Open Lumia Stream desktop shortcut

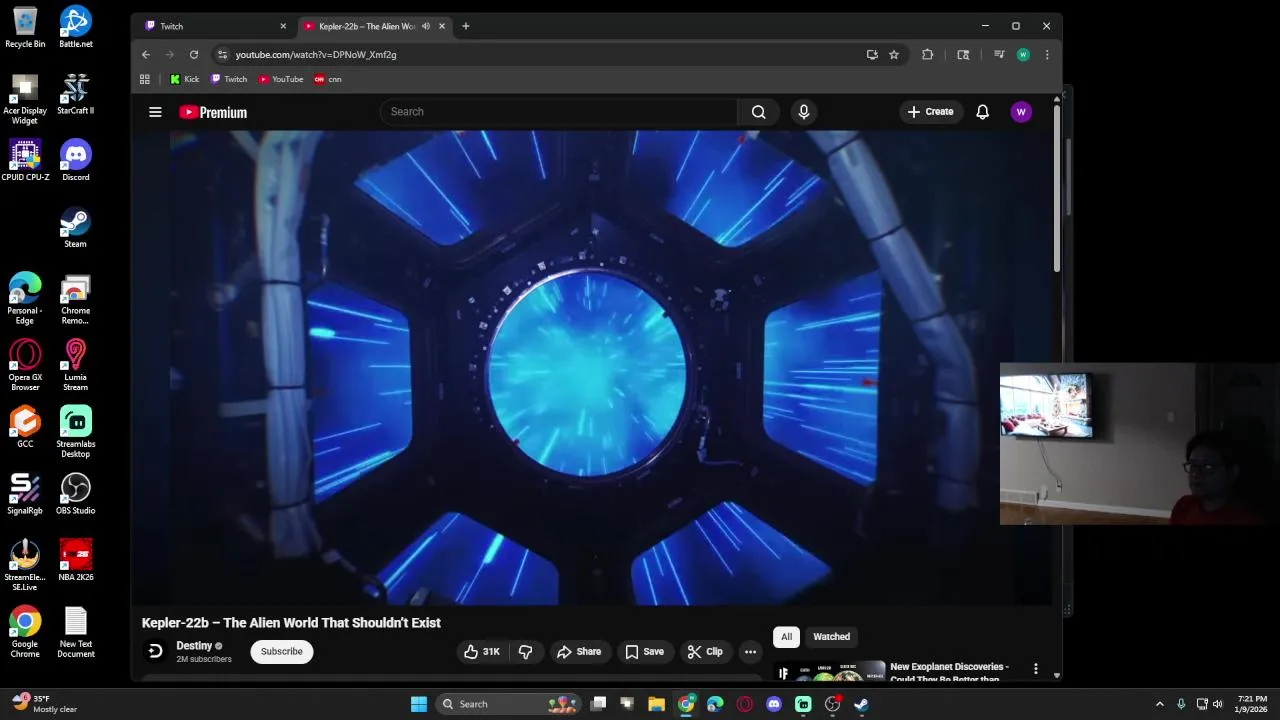(75, 365)
